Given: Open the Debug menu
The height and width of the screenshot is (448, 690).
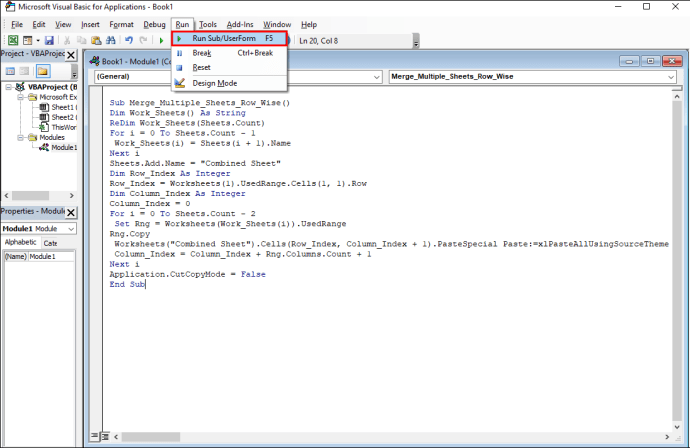Looking at the screenshot, I should coord(154,25).
